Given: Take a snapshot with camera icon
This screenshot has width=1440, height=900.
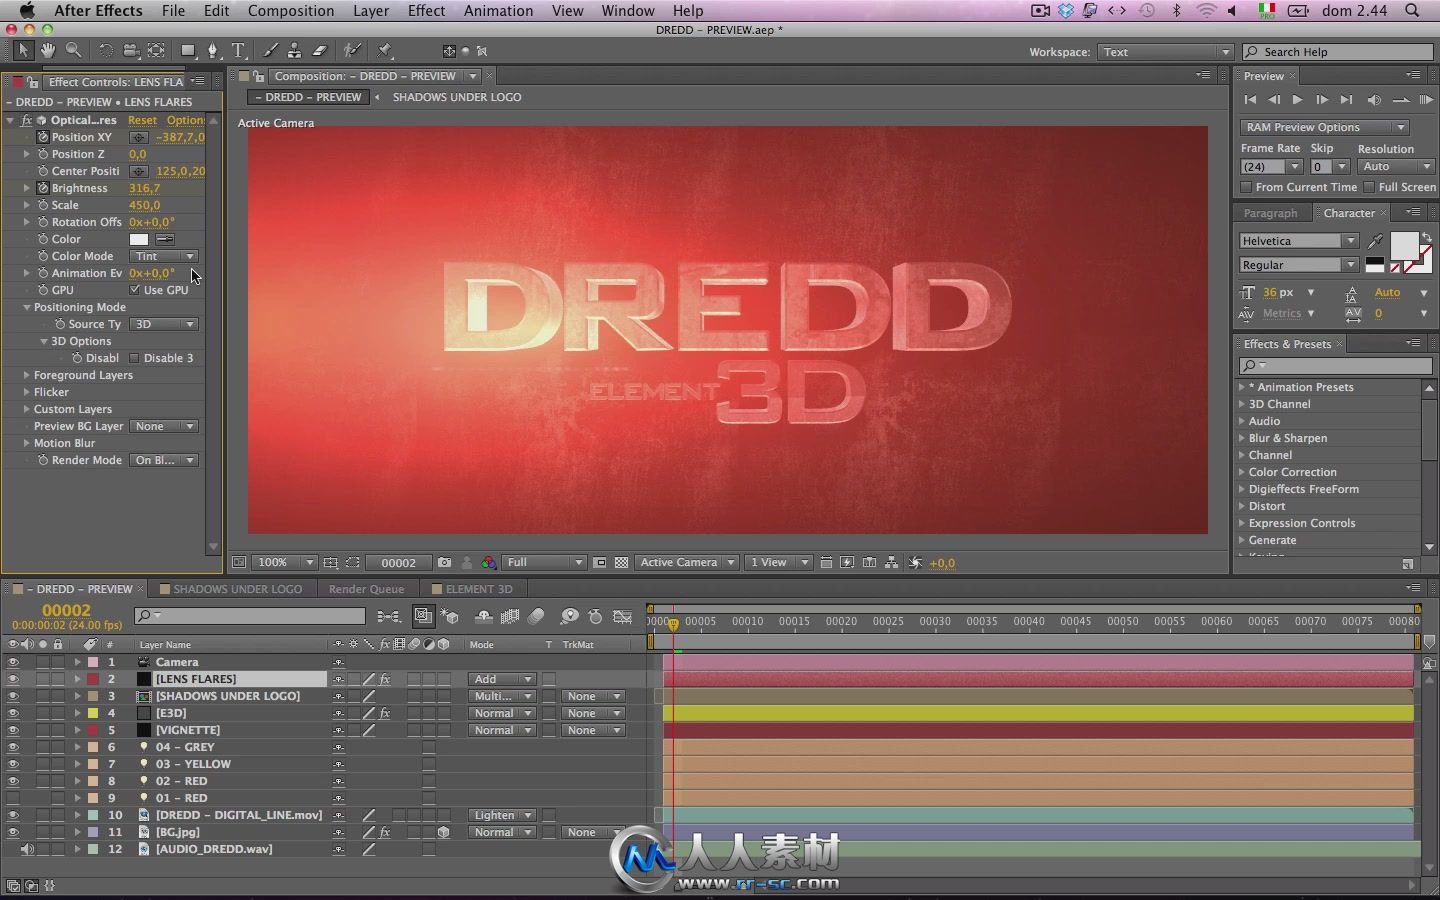Looking at the screenshot, I should (444, 563).
